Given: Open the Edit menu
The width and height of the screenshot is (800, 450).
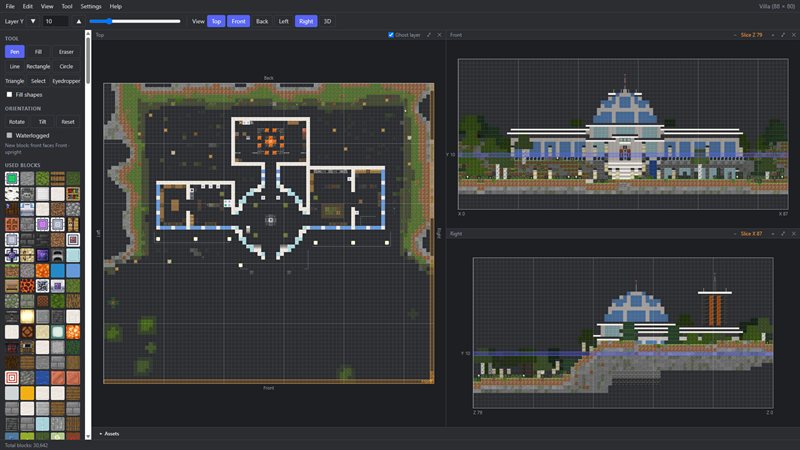Looking at the screenshot, I should pyautogui.click(x=28, y=7).
